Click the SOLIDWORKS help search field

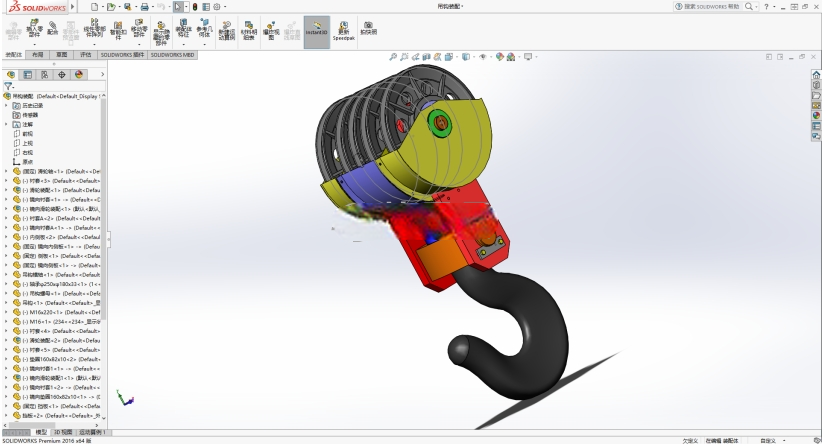pos(708,7)
